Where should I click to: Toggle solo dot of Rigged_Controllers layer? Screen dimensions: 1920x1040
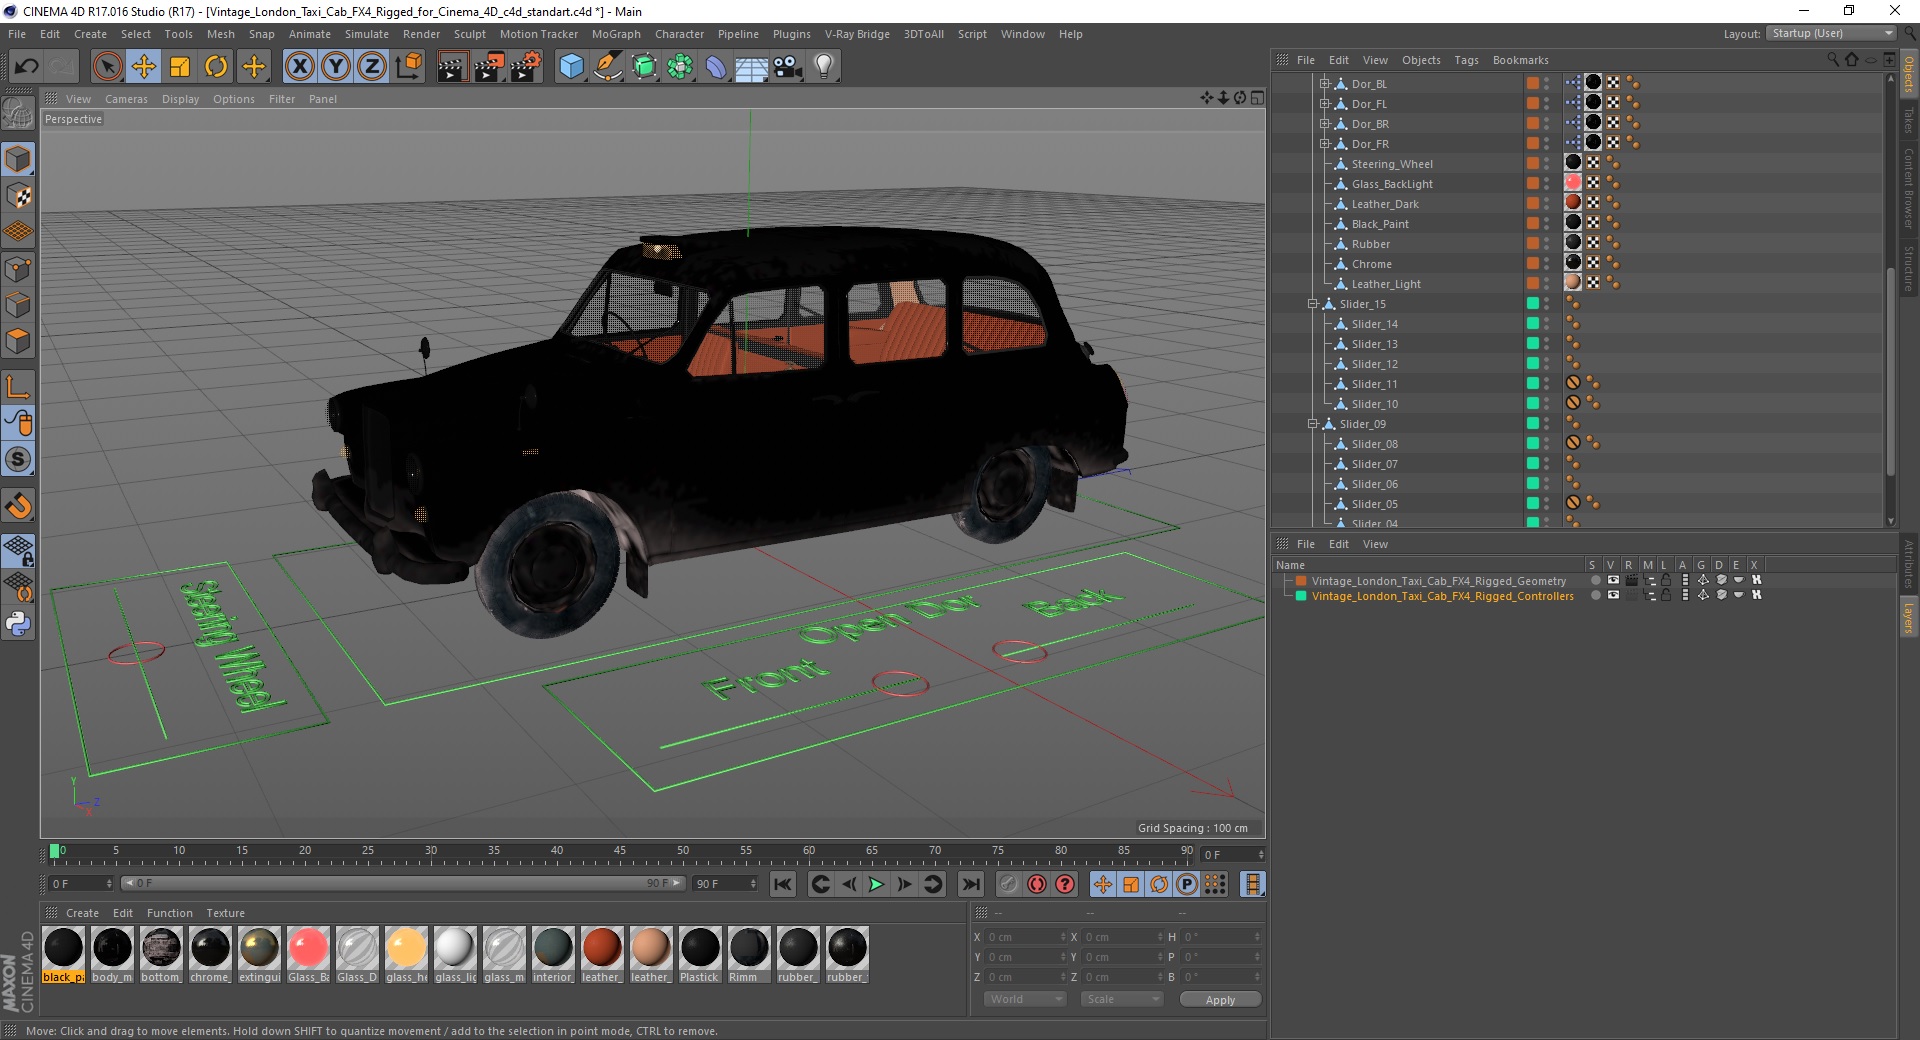click(1595, 595)
